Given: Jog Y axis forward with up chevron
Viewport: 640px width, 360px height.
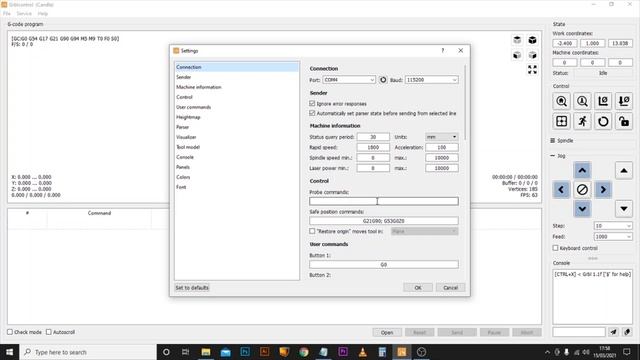Looking at the screenshot, I should click(x=582, y=170).
